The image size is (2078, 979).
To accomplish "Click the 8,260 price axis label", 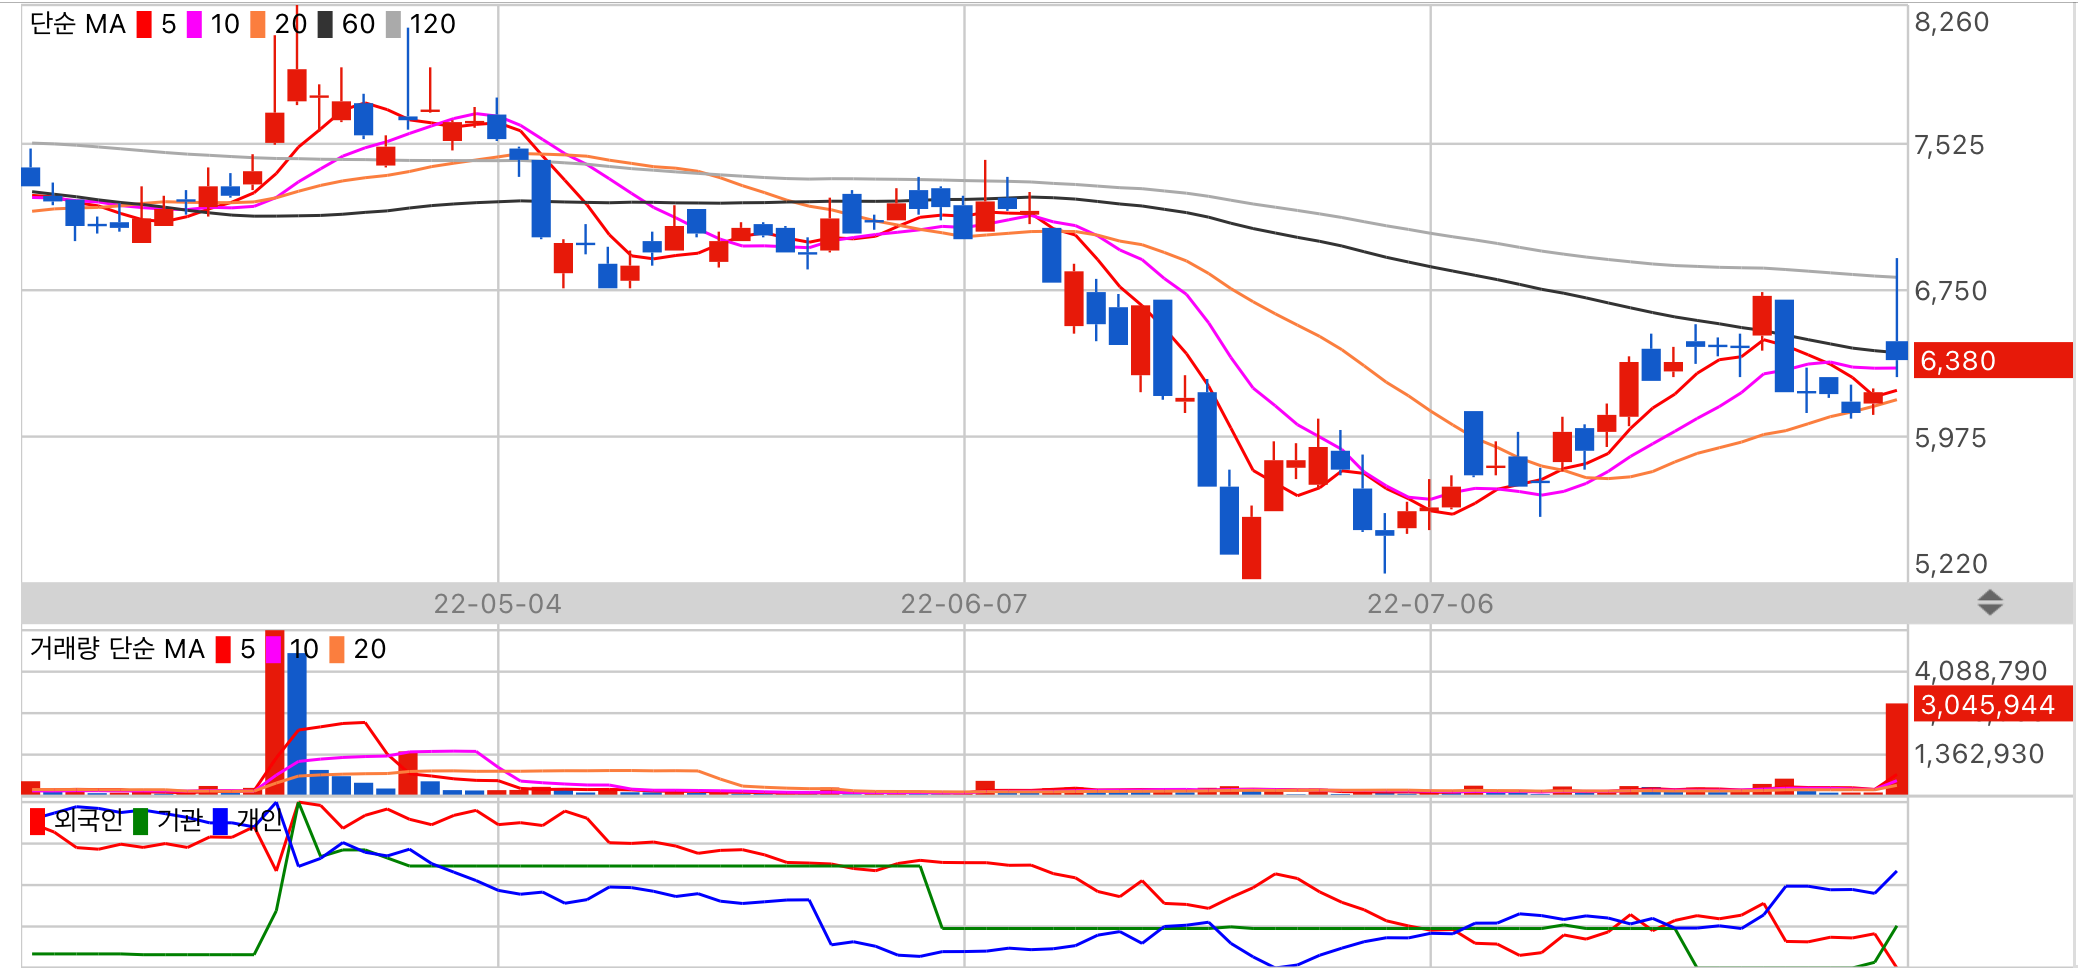I will pyautogui.click(x=1951, y=22).
